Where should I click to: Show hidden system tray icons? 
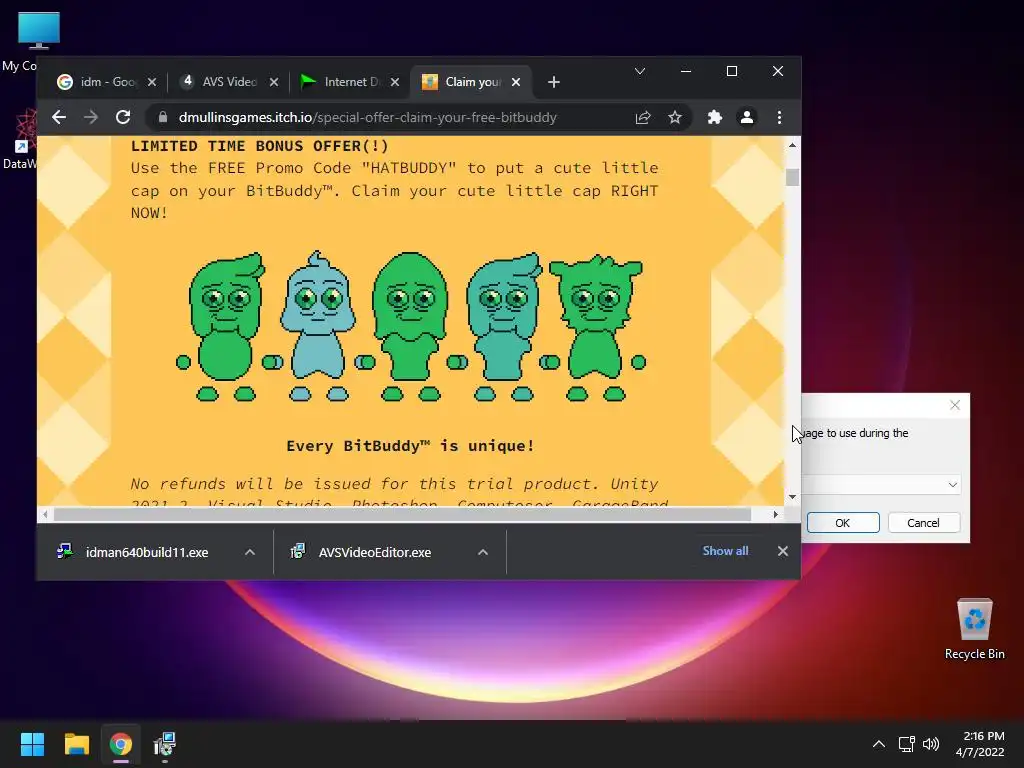tap(879, 744)
